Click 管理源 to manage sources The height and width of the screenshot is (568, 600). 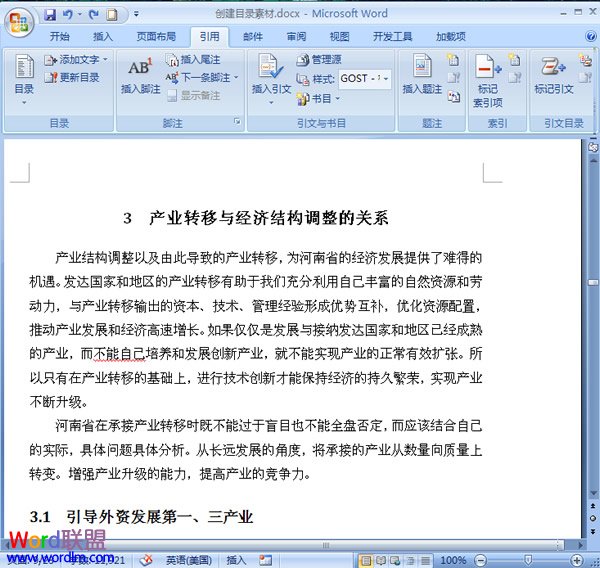tap(319, 60)
